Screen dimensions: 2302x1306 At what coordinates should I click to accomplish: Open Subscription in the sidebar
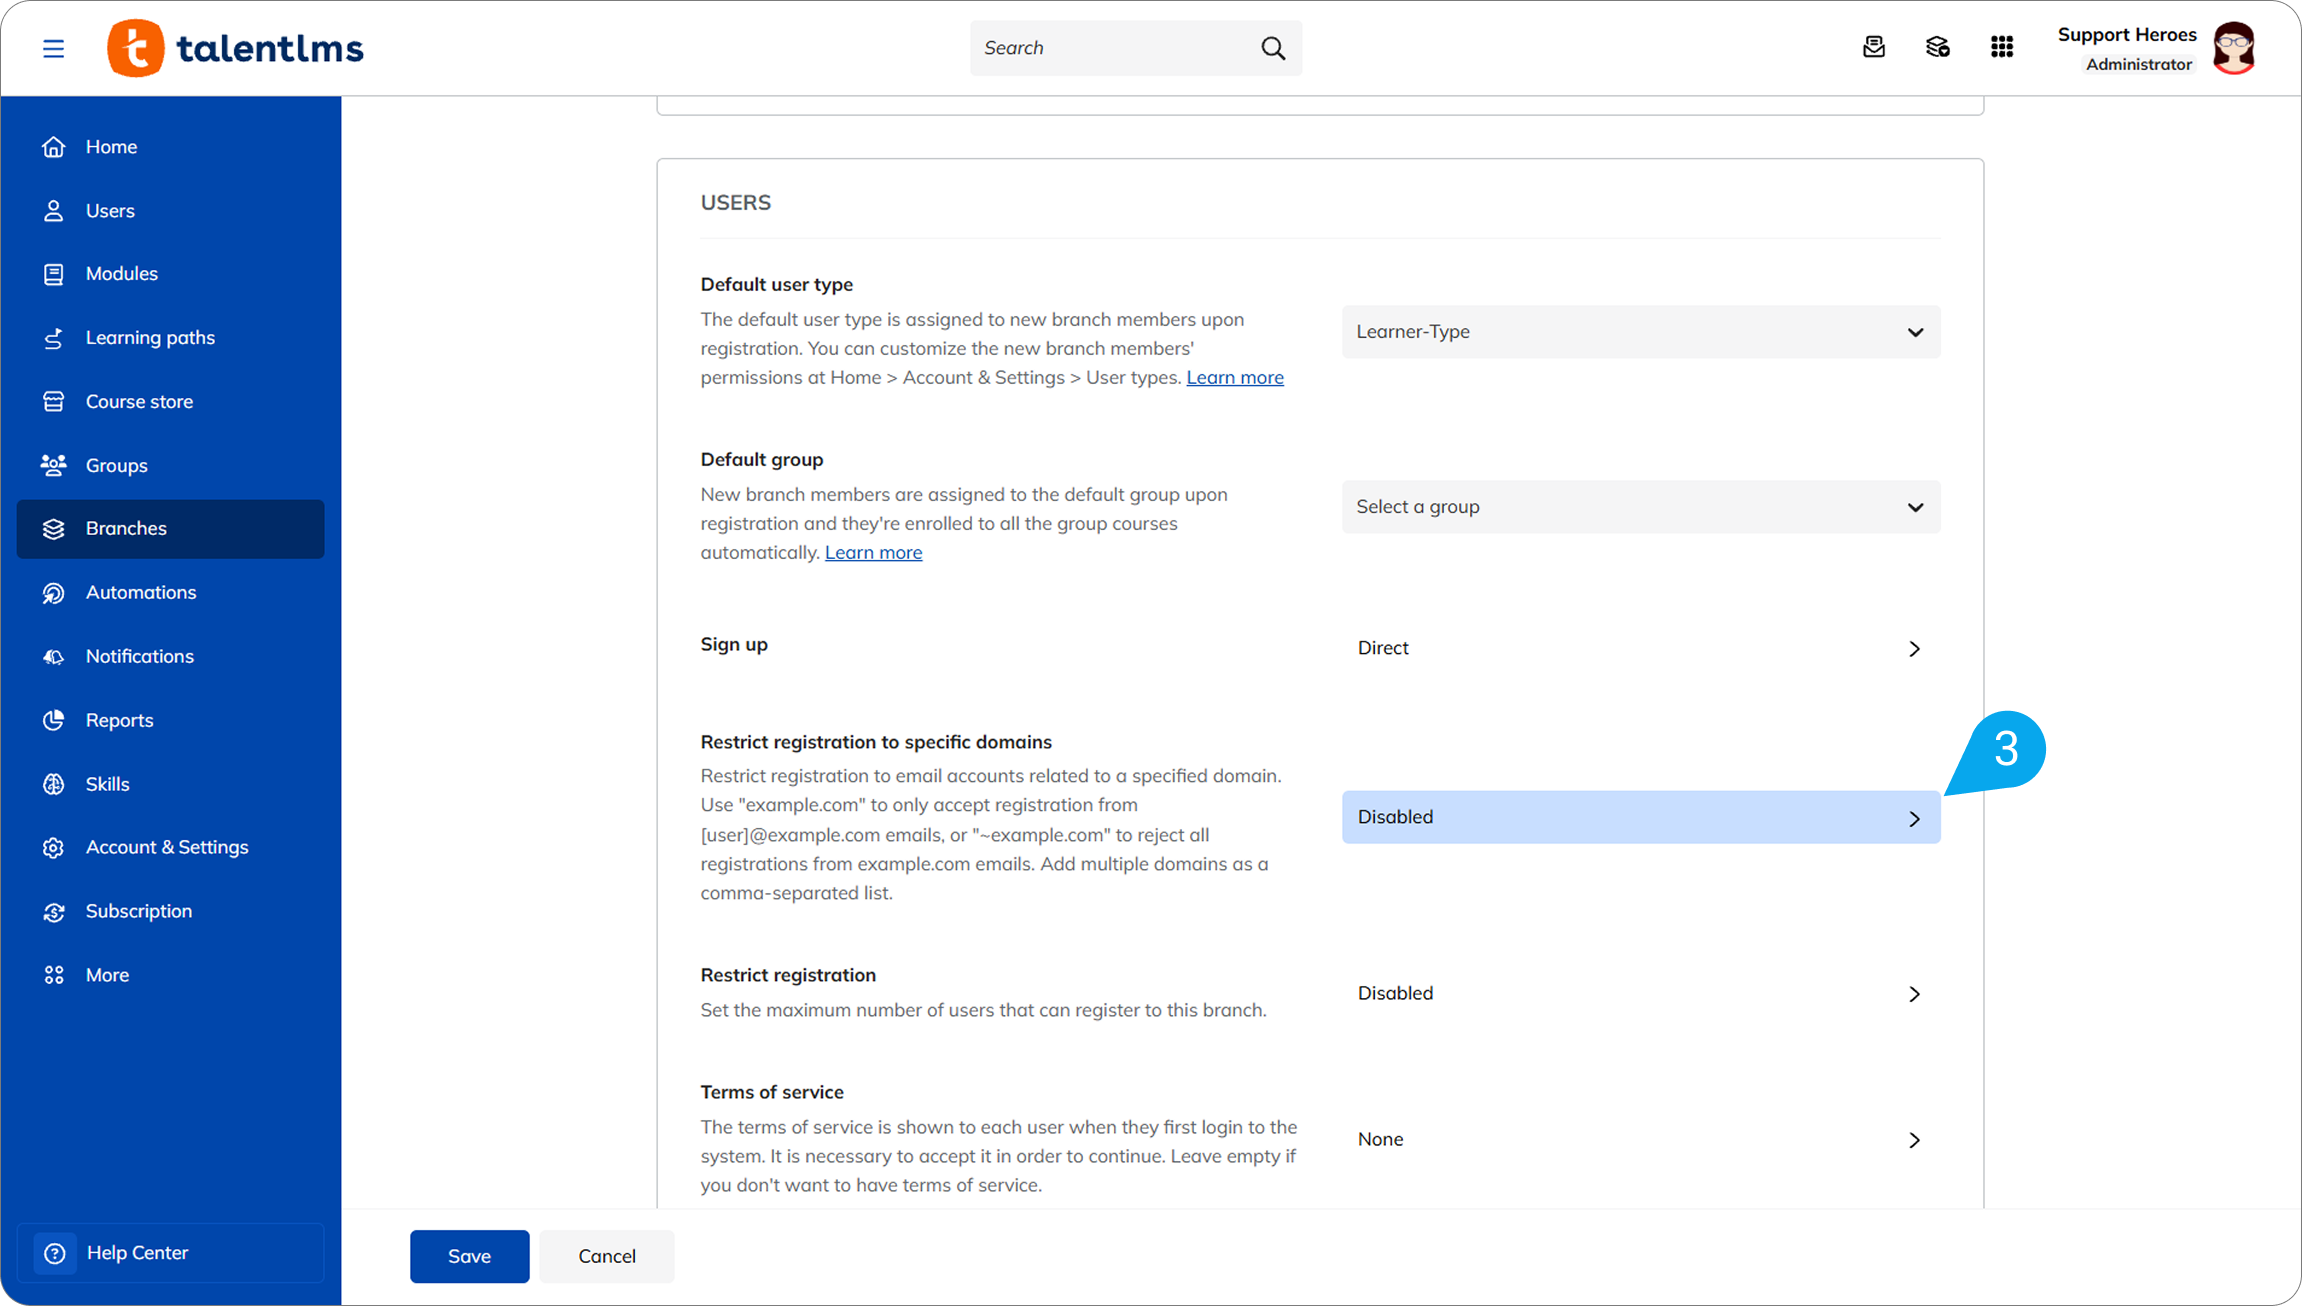pos(171,912)
